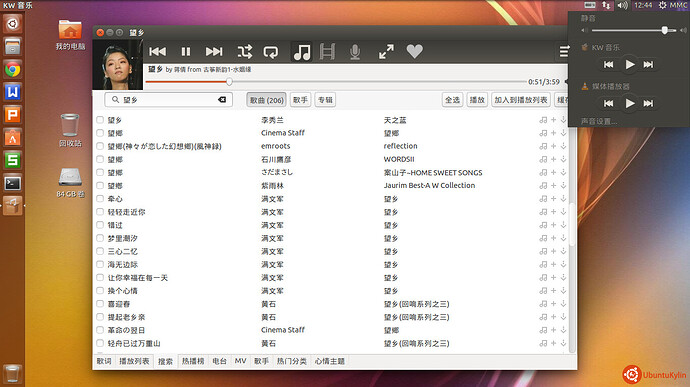Open the terminal from the launcher
This screenshot has height=387, width=690.
[12, 183]
